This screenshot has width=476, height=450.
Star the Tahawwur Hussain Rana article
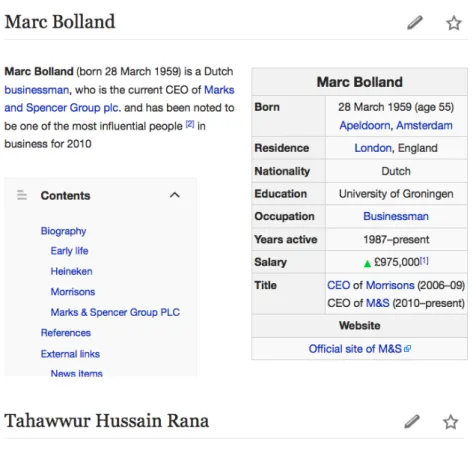tap(451, 422)
